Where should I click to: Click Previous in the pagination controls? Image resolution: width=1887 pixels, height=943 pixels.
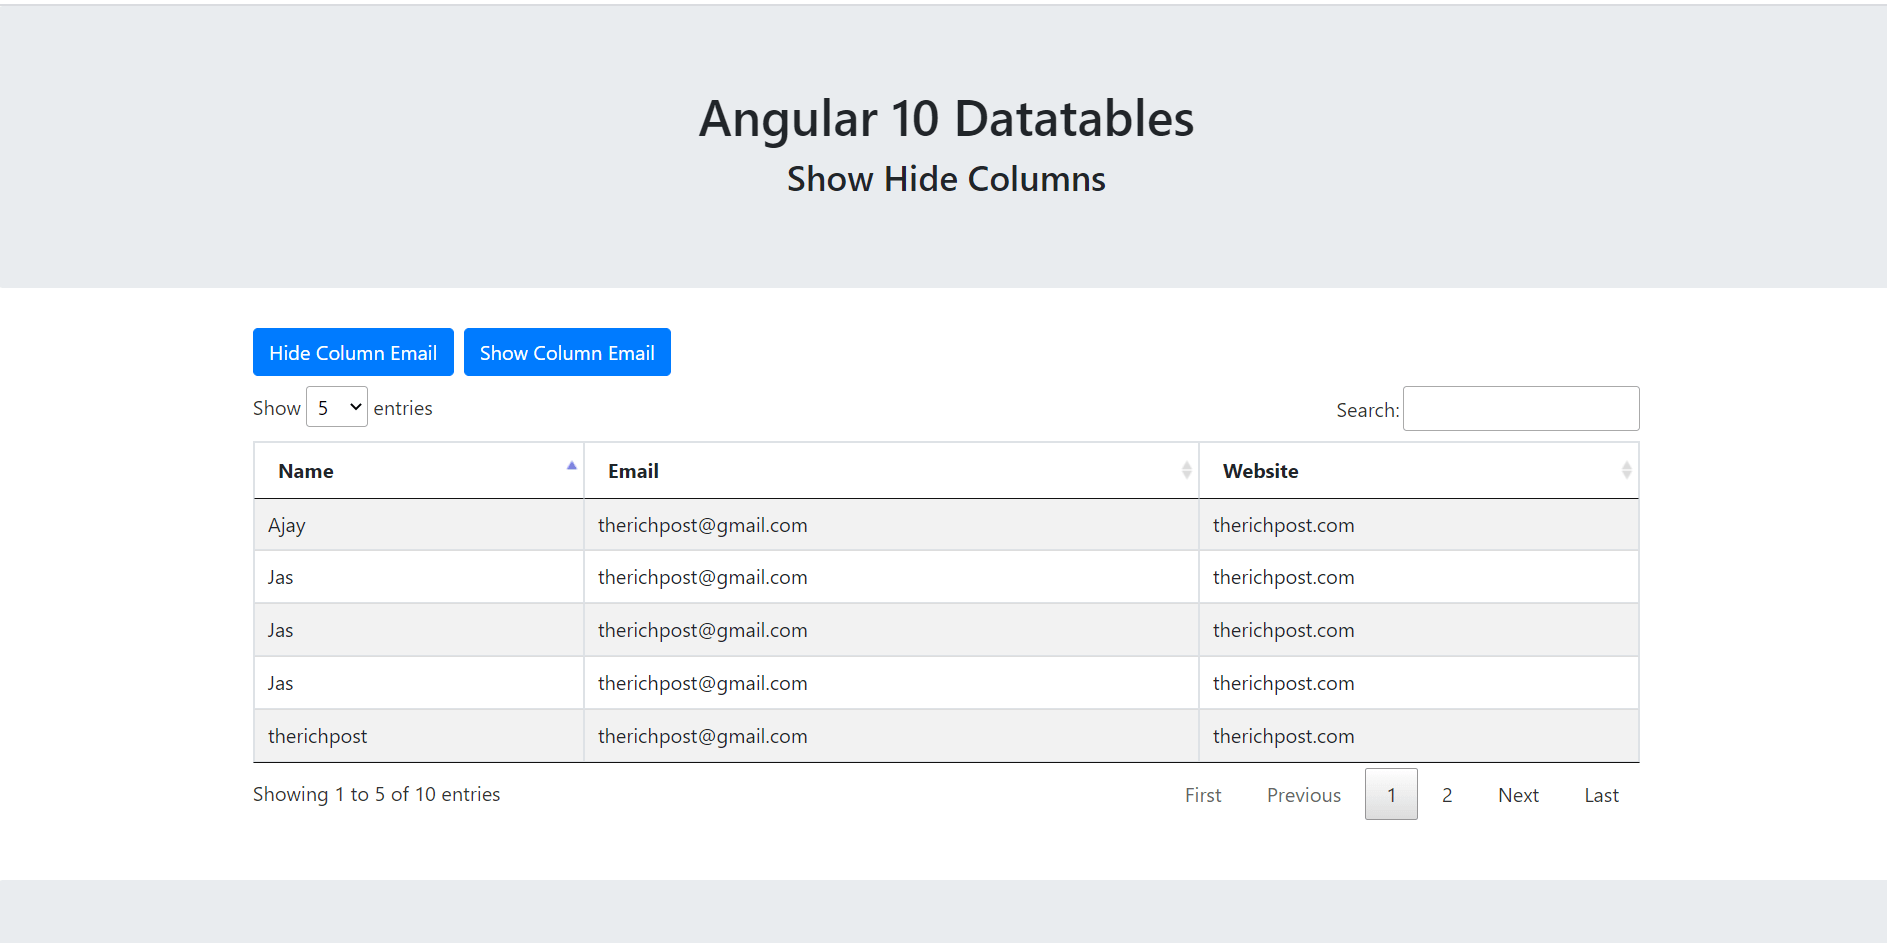(1303, 794)
